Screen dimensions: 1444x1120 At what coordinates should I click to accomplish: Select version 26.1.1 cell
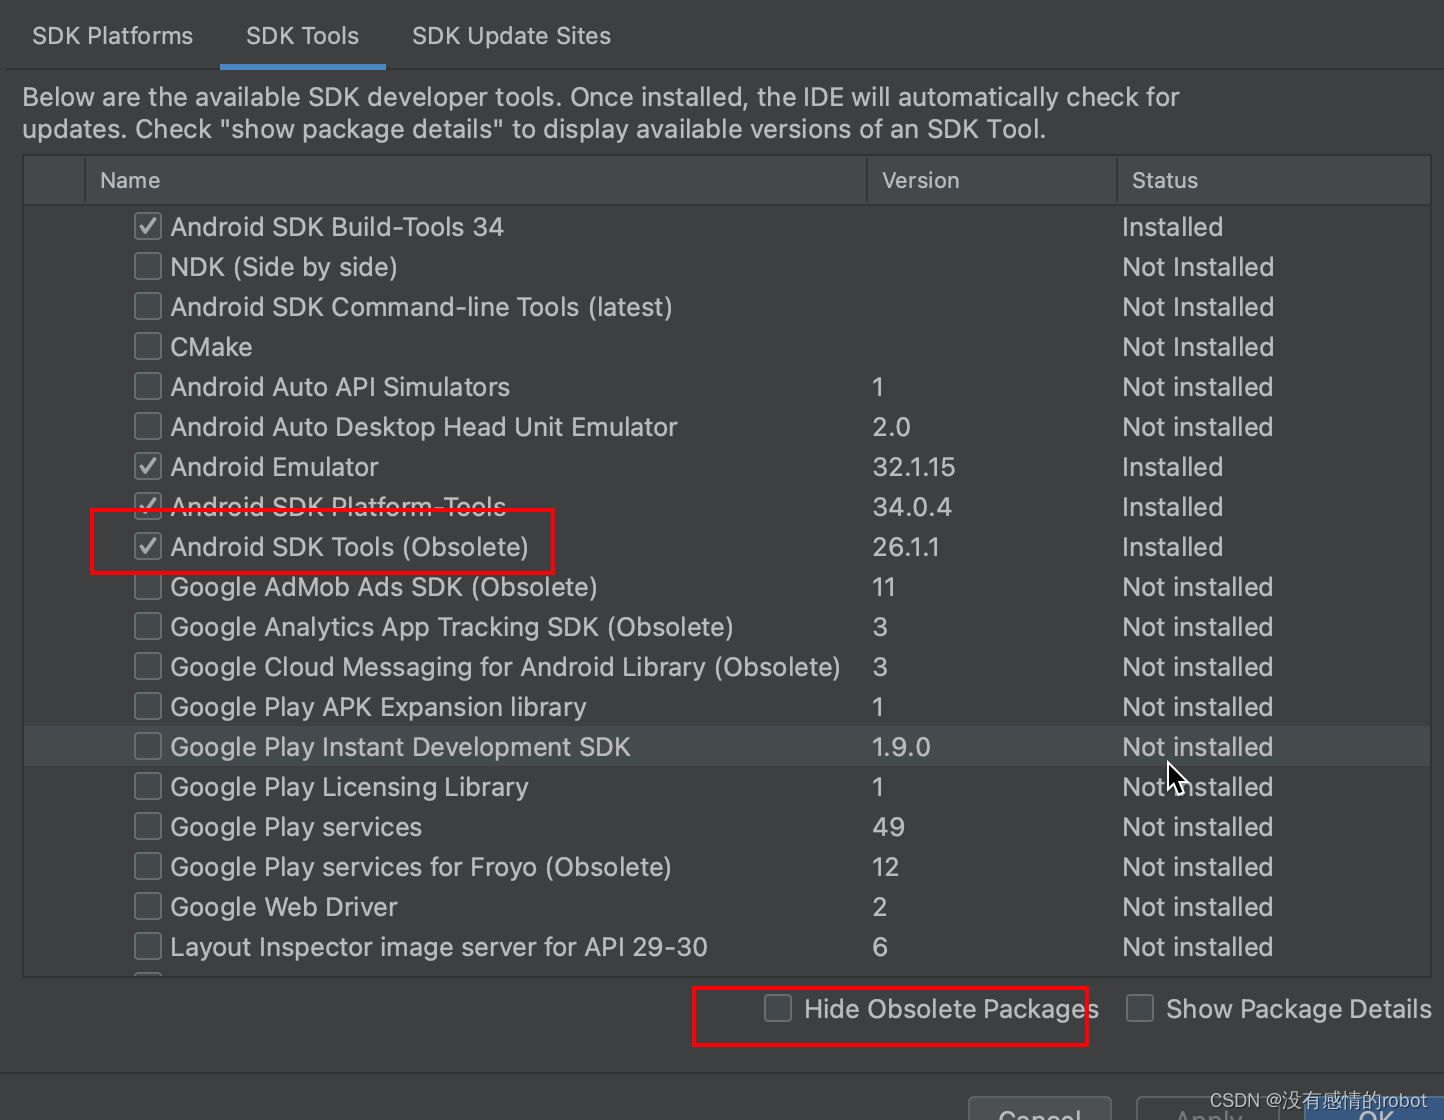pos(906,547)
